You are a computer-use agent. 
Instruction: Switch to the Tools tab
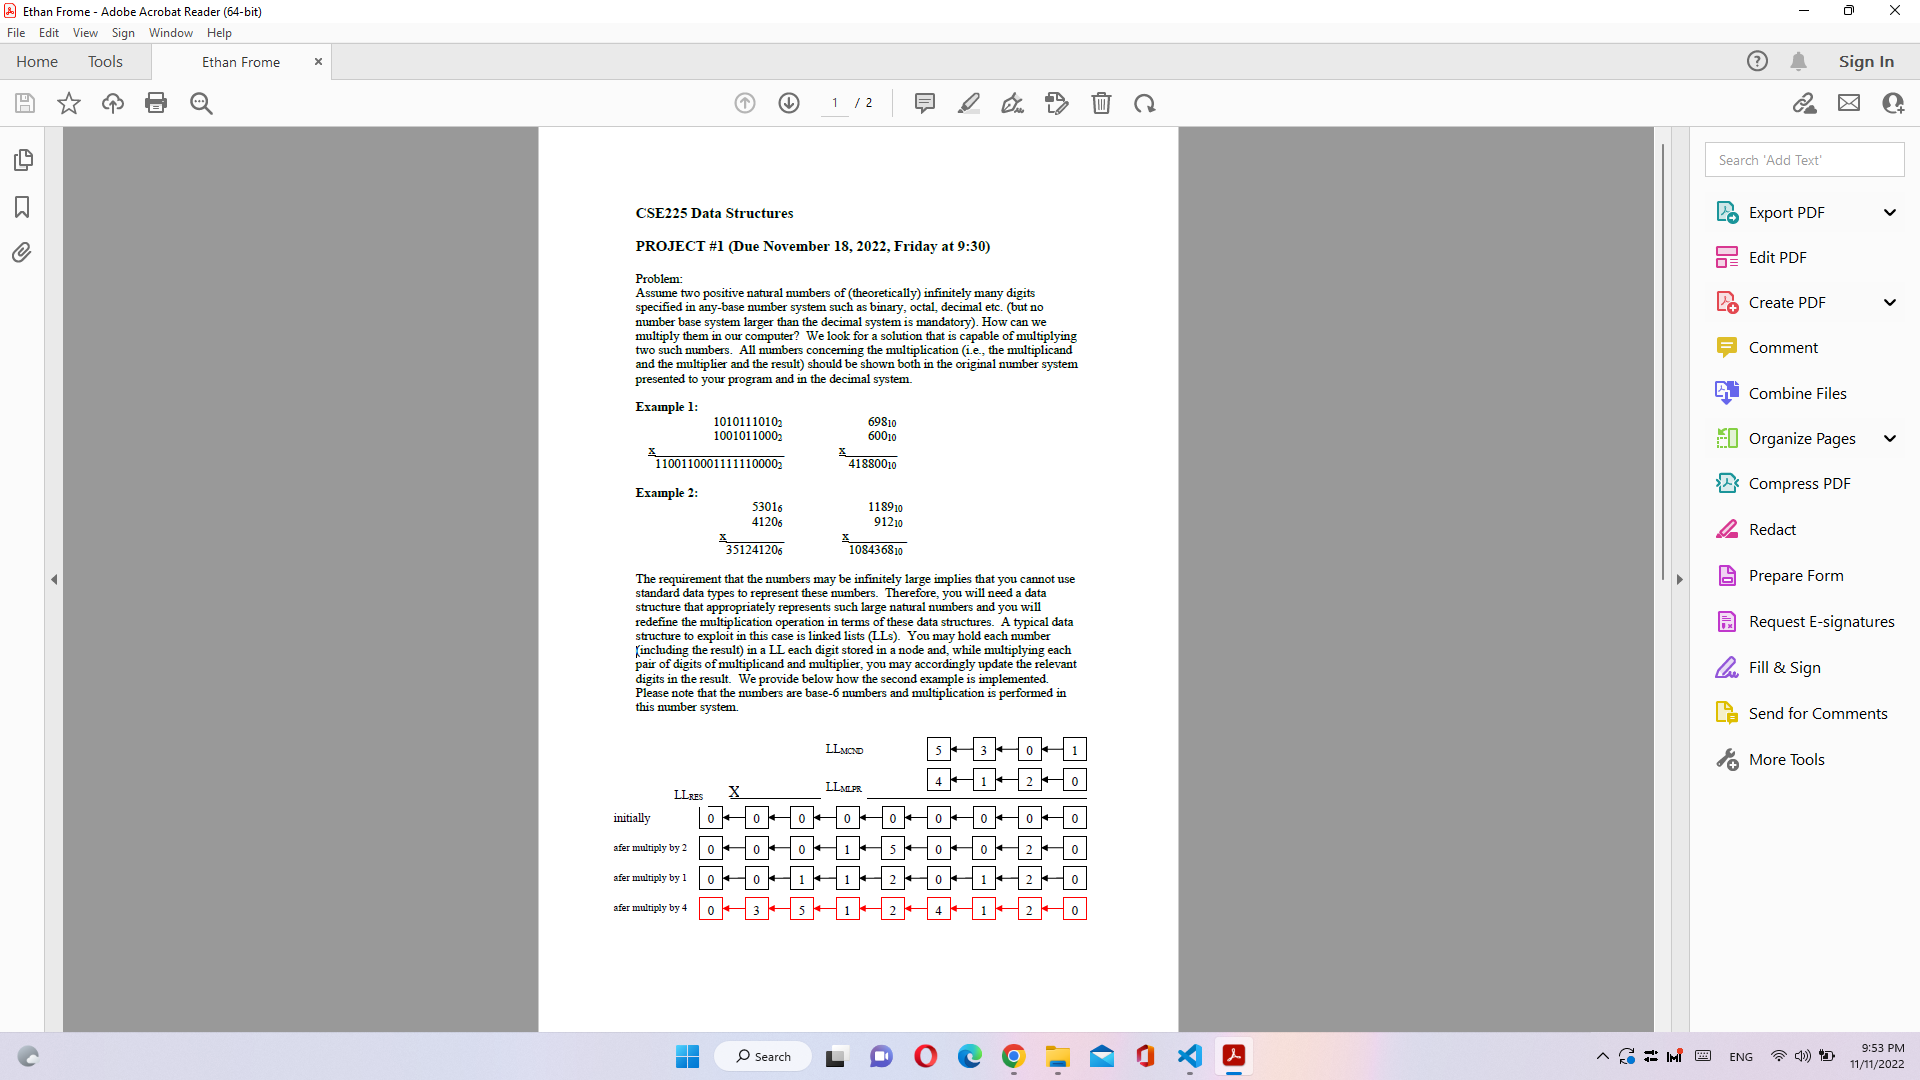point(105,62)
